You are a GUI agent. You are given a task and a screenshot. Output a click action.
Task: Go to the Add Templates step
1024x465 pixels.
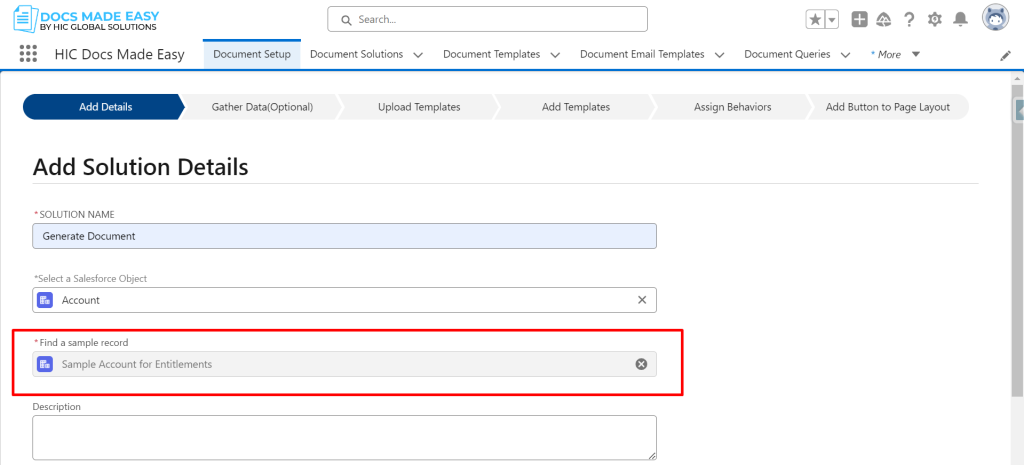coord(576,107)
